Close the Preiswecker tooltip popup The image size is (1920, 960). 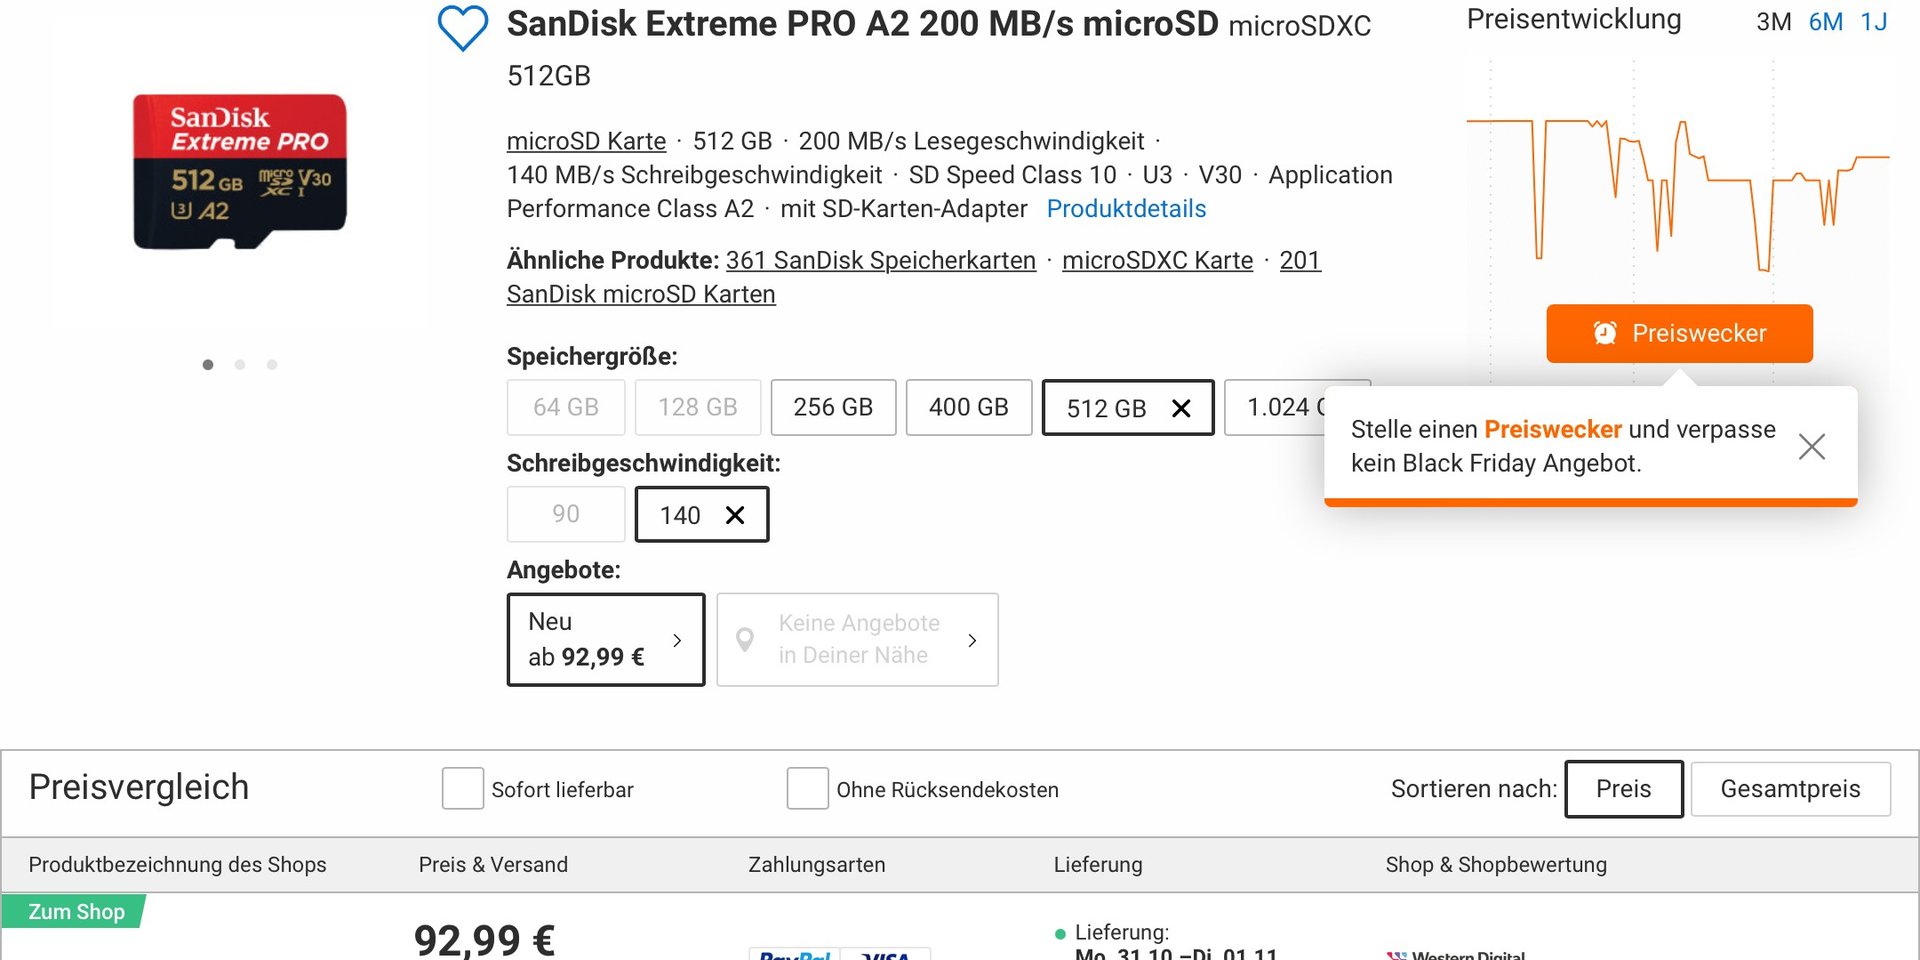click(1811, 446)
